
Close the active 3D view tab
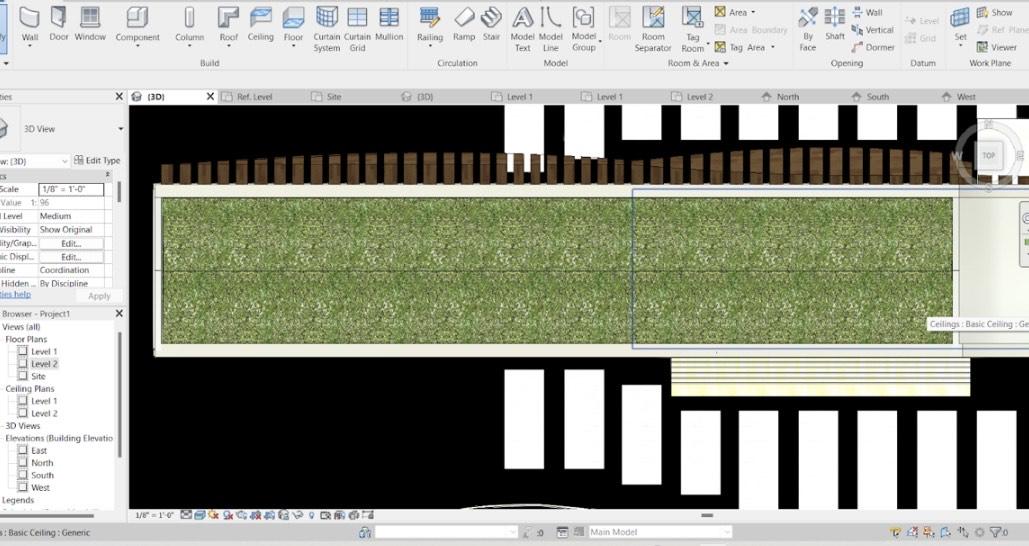tap(210, 96)
